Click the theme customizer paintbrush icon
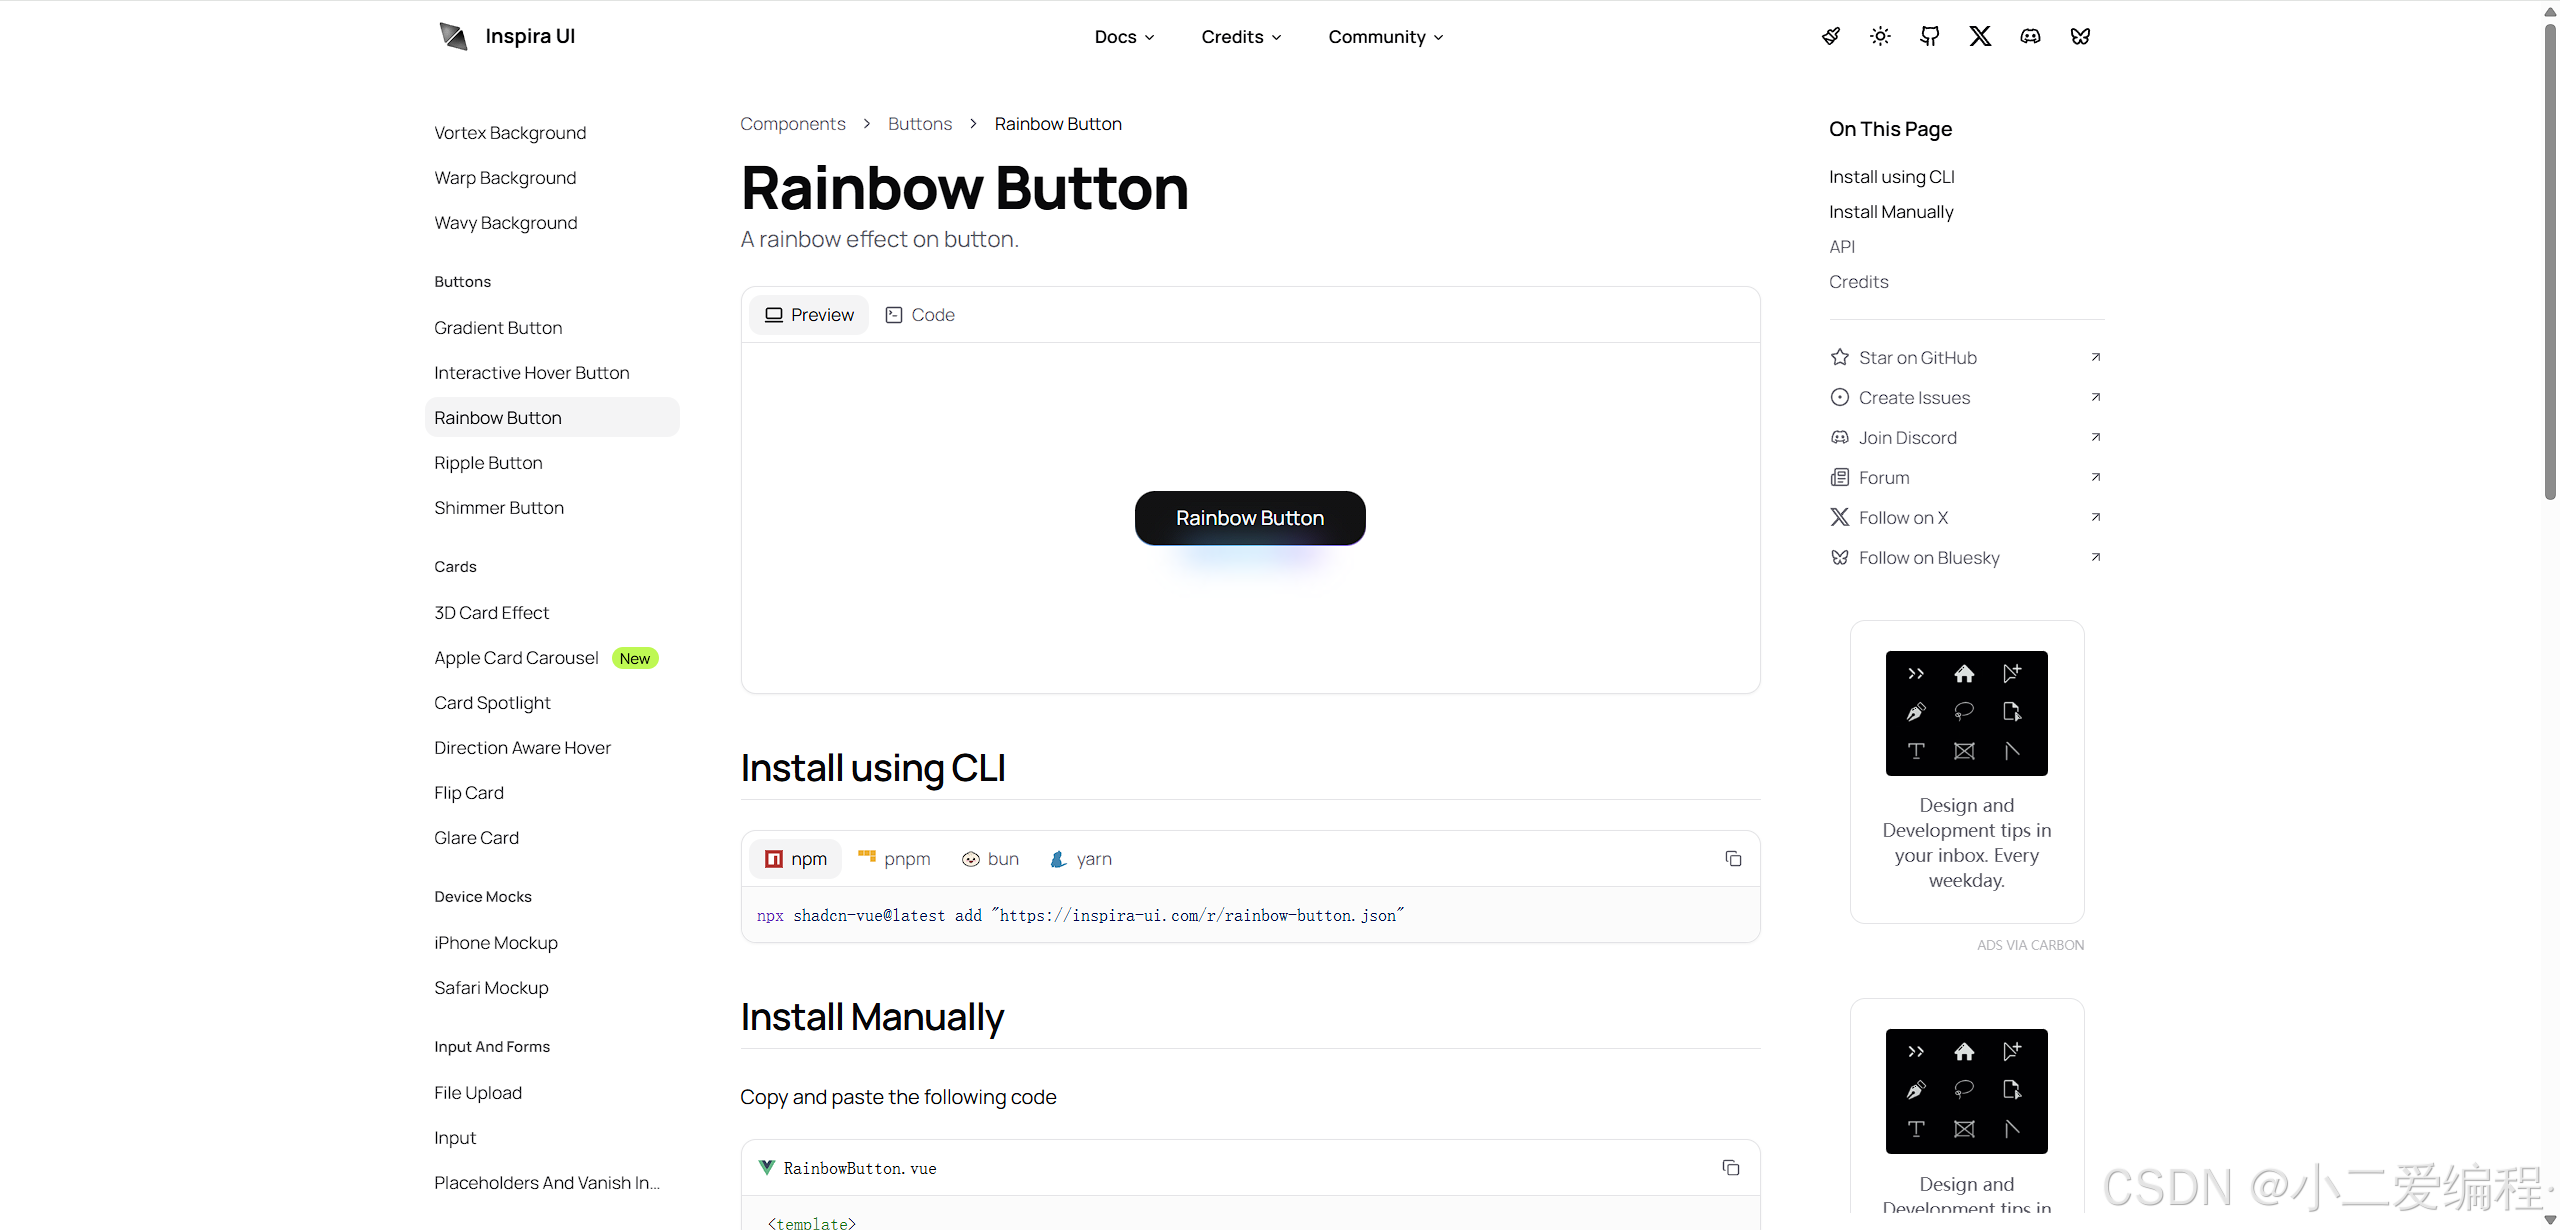2560x1230 pixels. [x=1830, y=37]
